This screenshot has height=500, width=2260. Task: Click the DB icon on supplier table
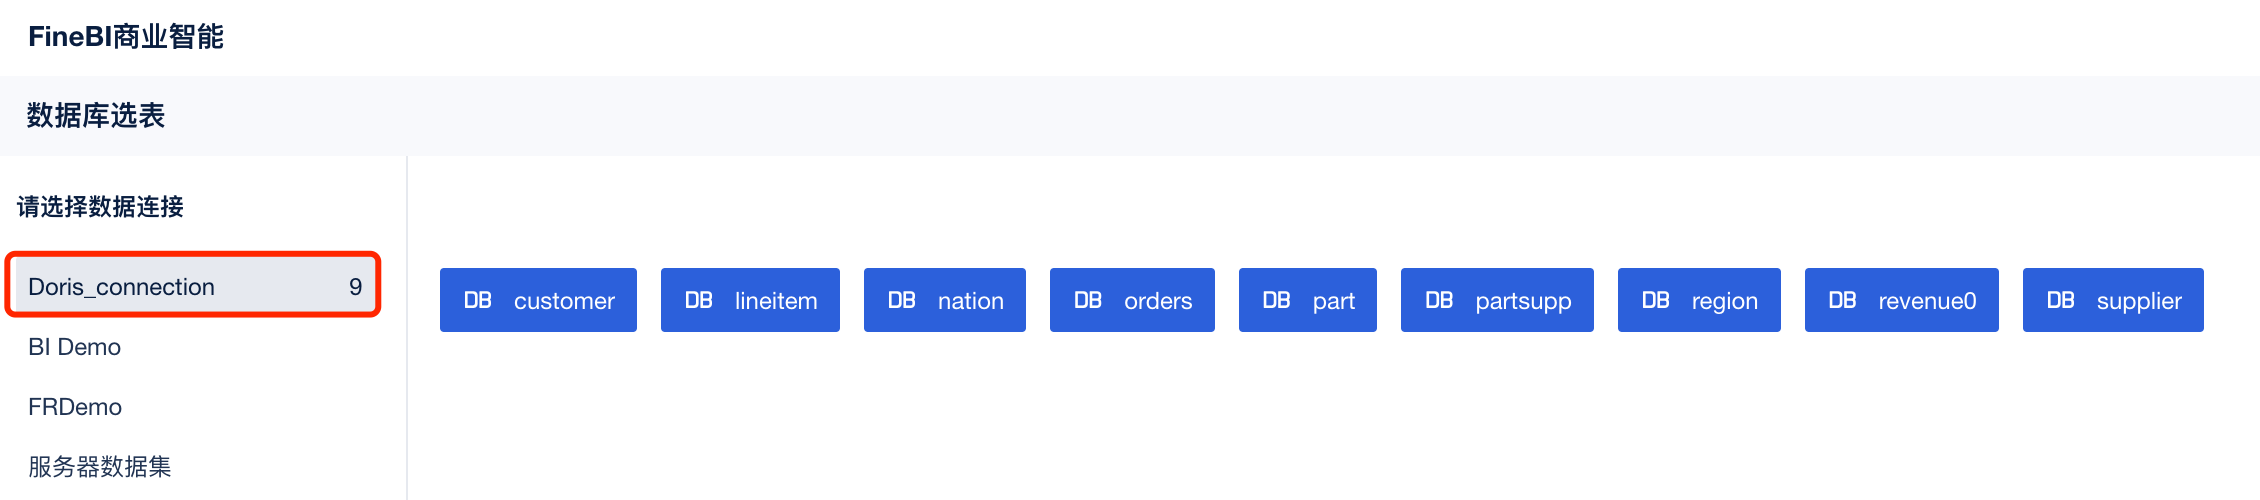2061,300
